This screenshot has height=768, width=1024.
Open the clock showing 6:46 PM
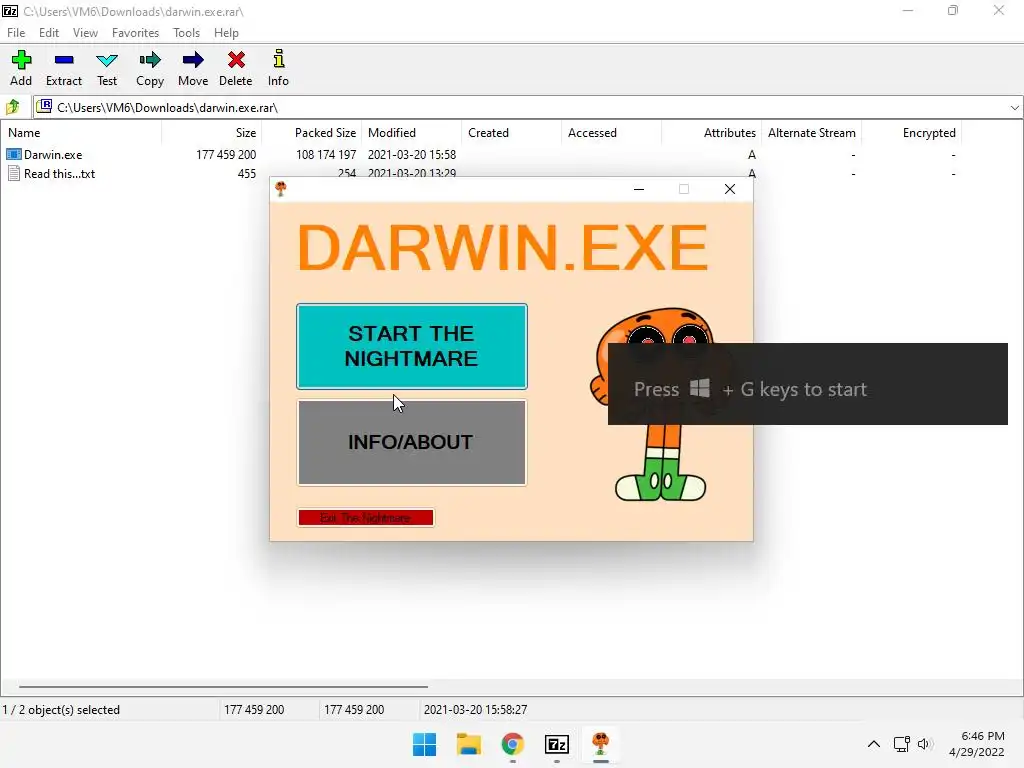tap(976, 744)
